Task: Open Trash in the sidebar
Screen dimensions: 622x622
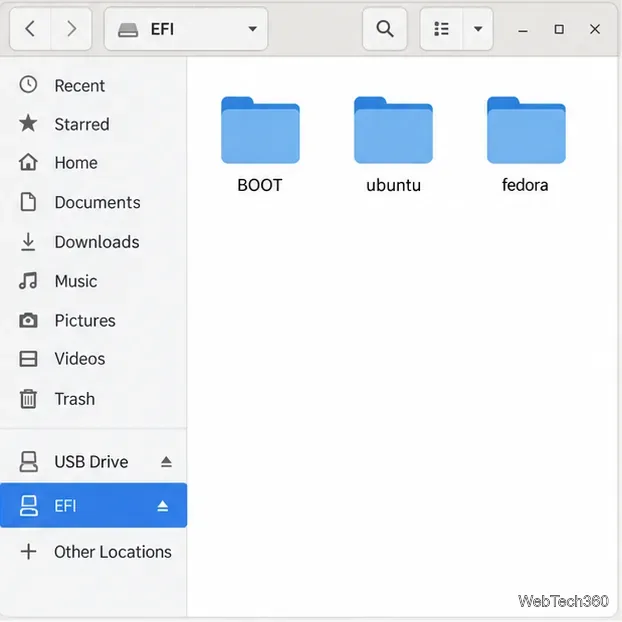Action: point(93,399)
